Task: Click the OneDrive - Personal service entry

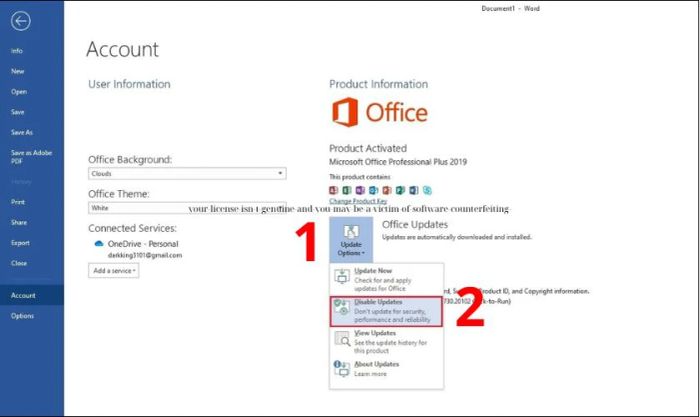Action: click(x=143, y=244)
